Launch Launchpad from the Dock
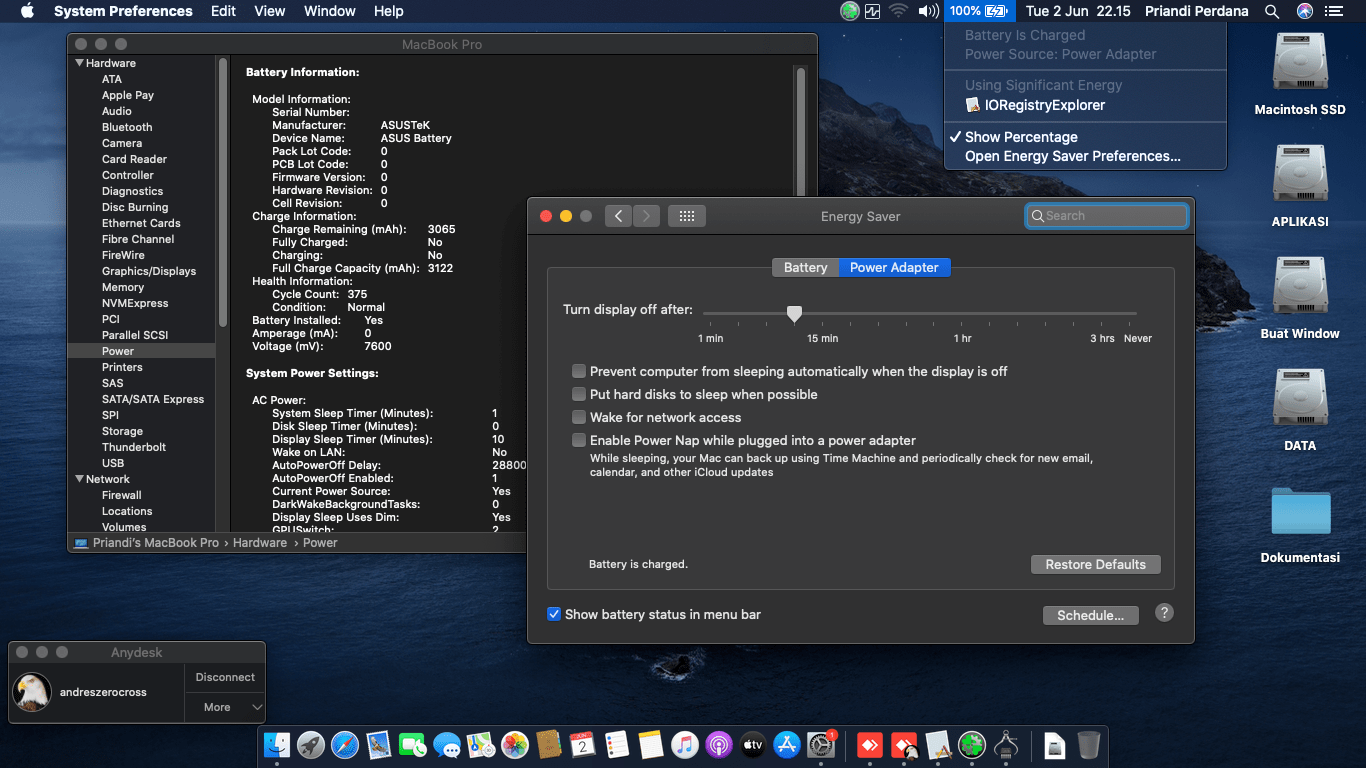The image size is (1366, 768). [311, 744]
